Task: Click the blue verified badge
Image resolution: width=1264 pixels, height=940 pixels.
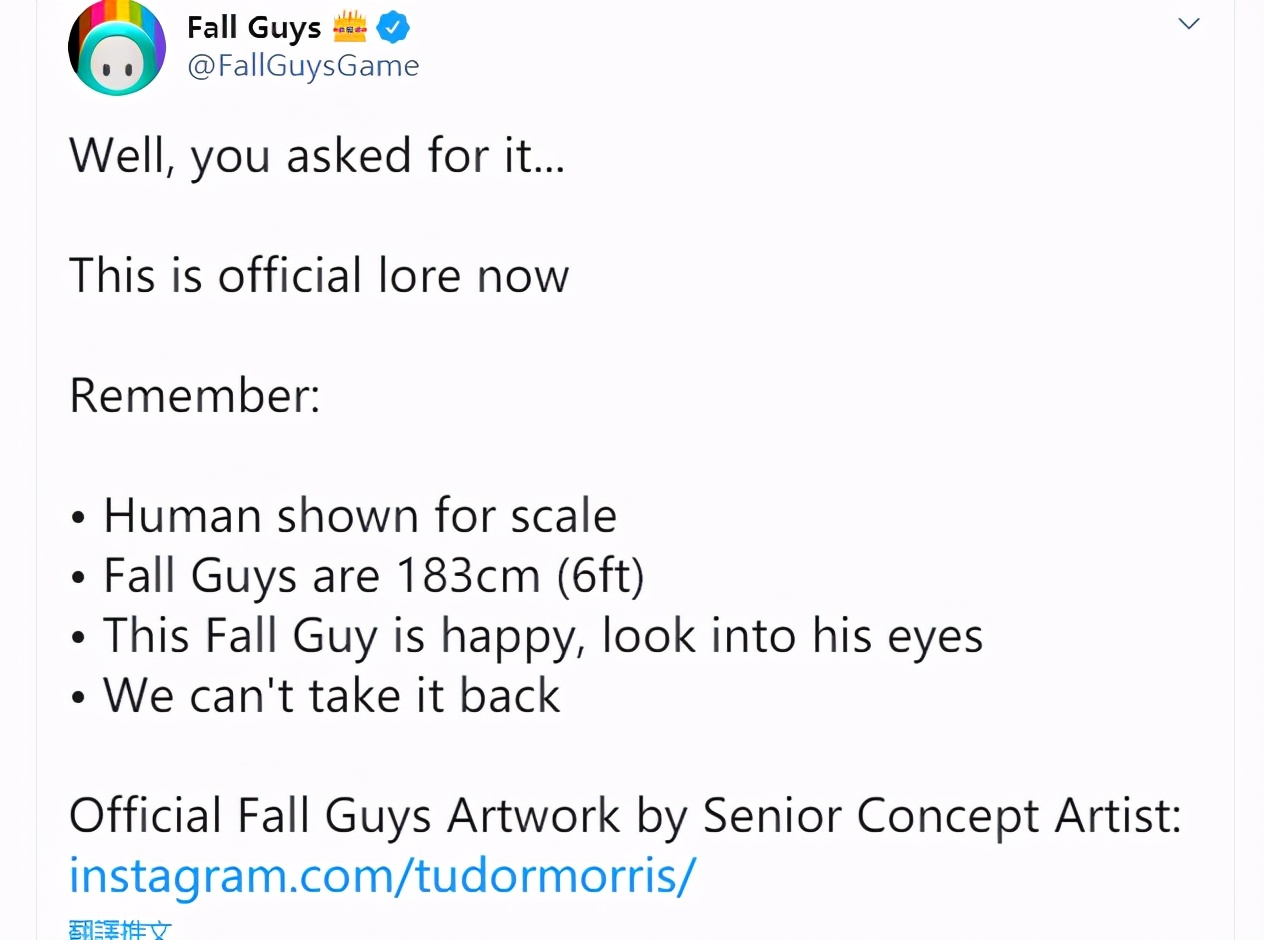Action: coord(393,28)
